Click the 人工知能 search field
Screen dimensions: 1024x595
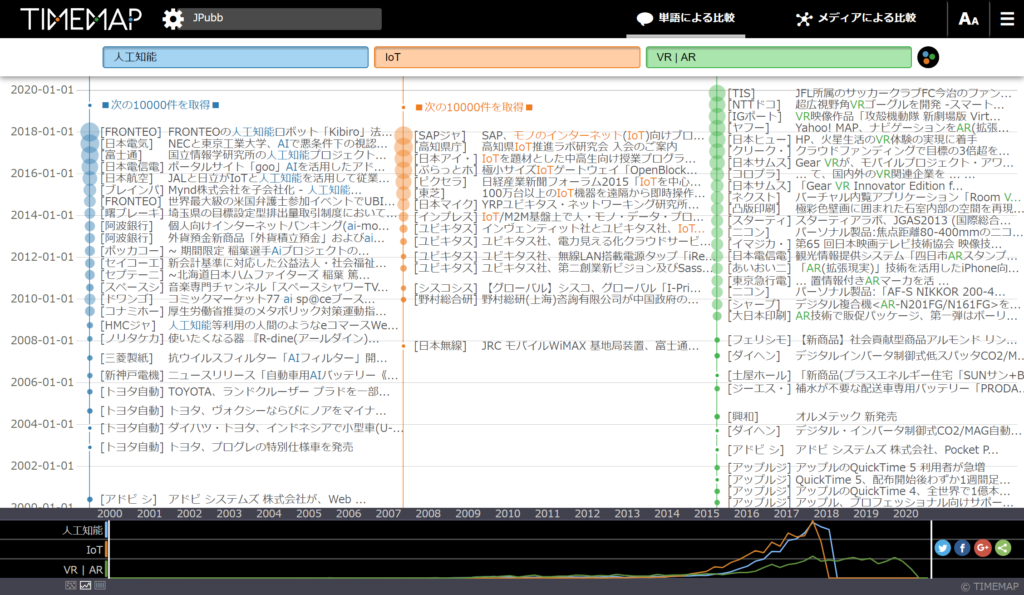point(236,57)
